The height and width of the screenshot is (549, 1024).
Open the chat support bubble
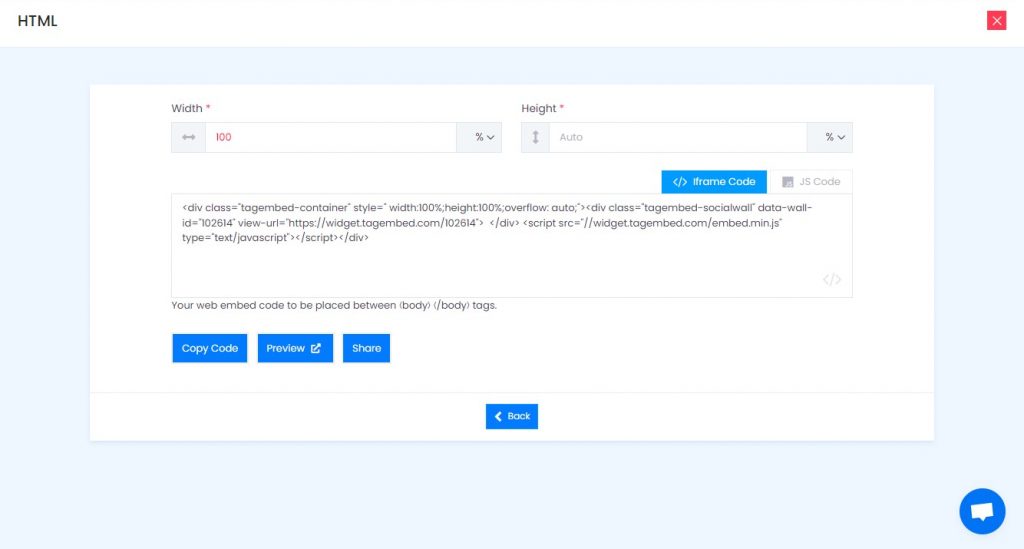point(982,511)
